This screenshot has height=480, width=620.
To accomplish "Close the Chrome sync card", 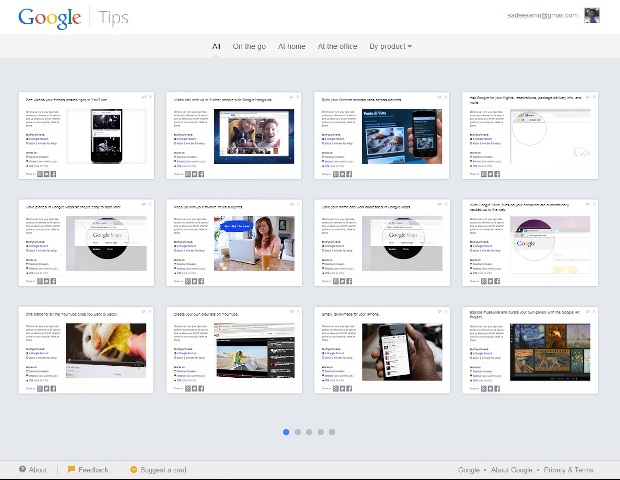I will tap(446, 97).
